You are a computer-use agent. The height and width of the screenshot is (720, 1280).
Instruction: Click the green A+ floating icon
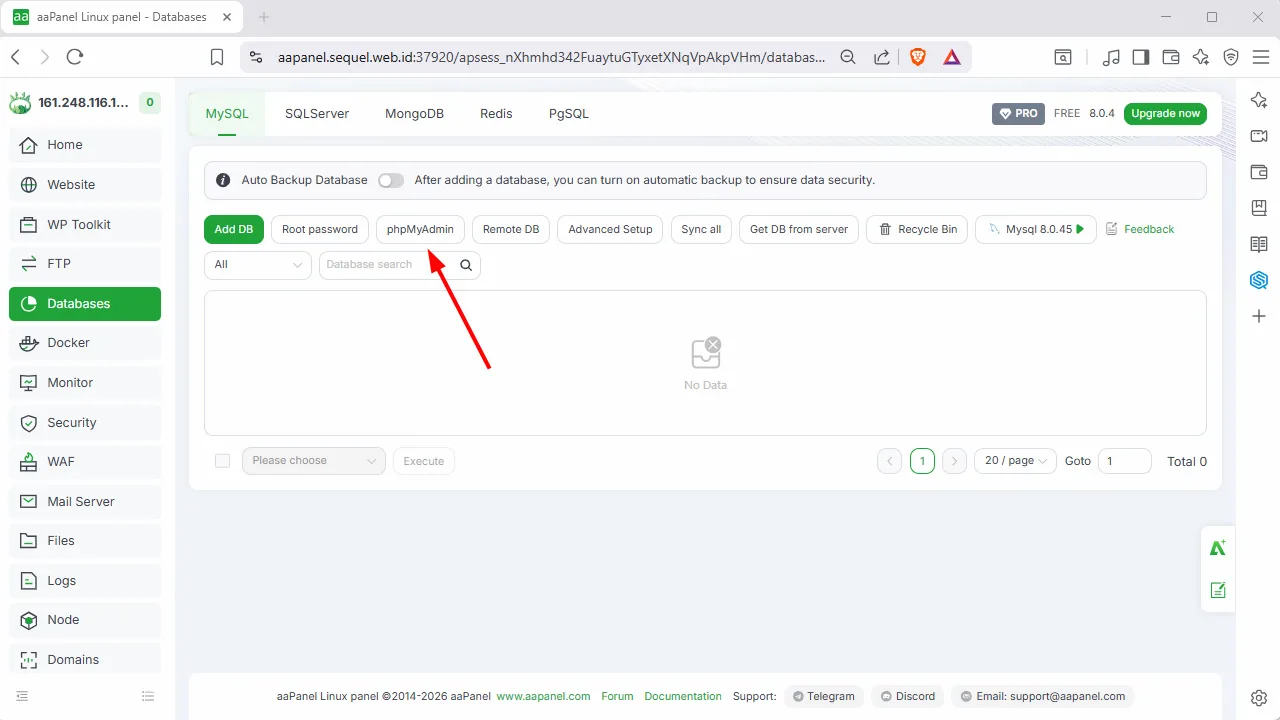(x=1218, y=548)
